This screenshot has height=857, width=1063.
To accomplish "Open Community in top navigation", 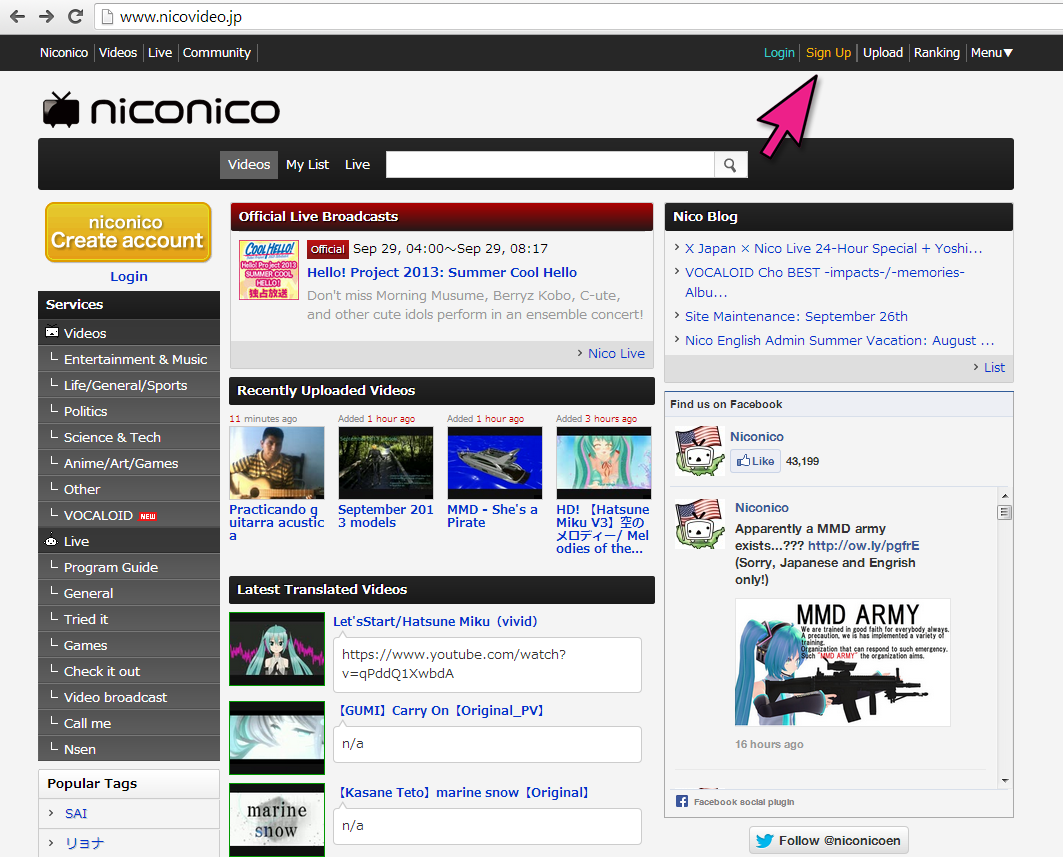I will (217, 53).
